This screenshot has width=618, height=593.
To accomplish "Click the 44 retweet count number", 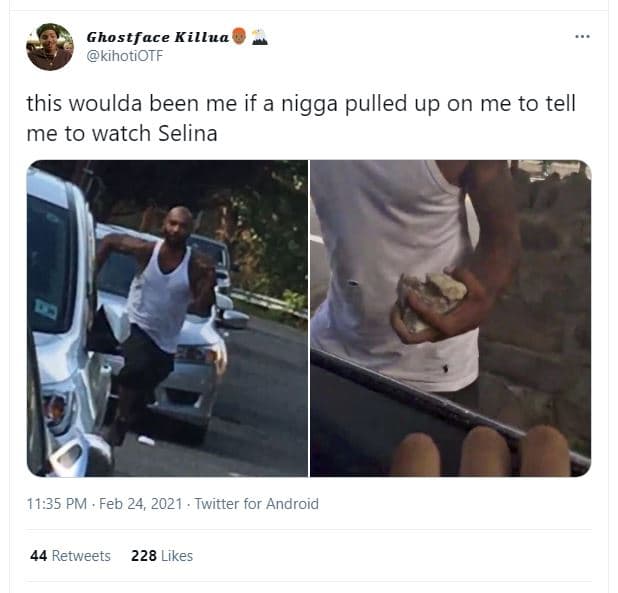I will (39, 556).
